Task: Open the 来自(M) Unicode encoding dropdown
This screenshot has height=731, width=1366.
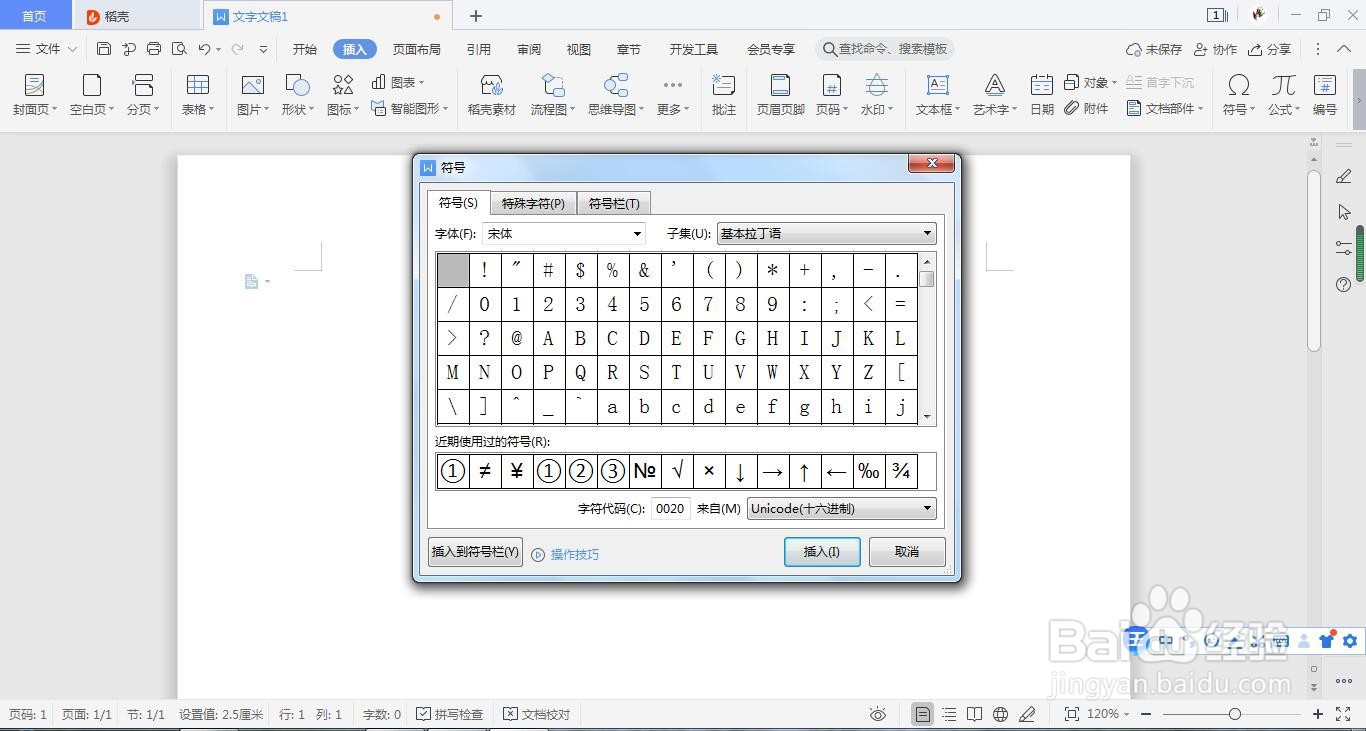Action: coord(925,508)
